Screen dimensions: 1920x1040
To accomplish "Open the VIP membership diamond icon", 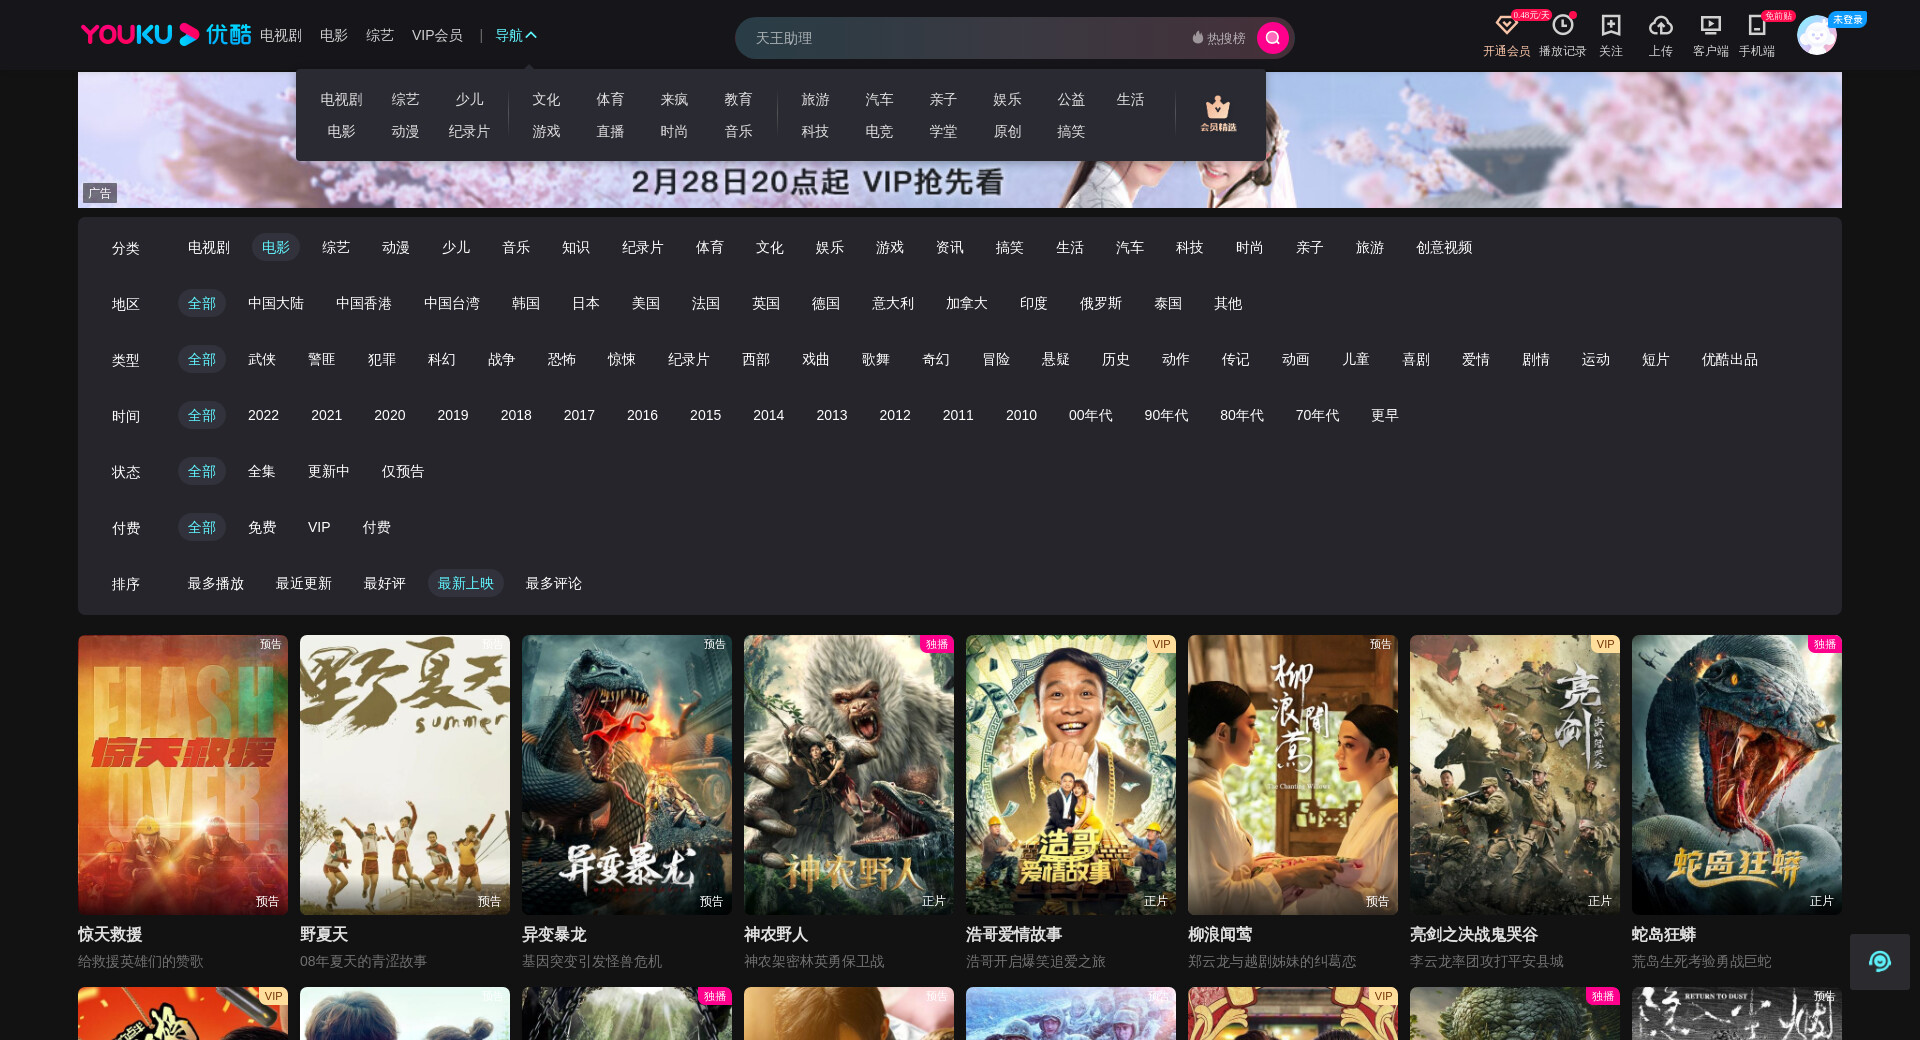I will pos(1506,26).
